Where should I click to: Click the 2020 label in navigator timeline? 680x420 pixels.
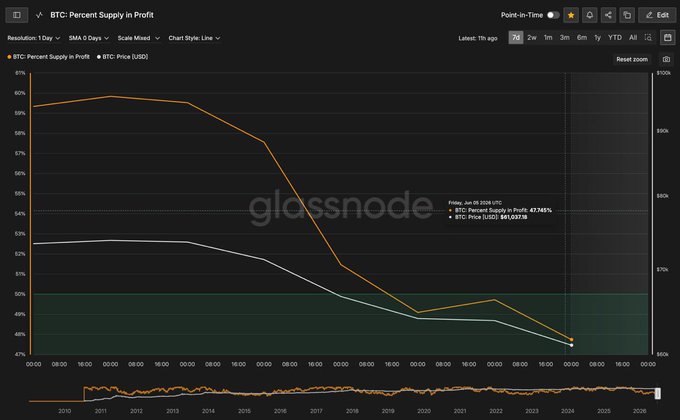424,411
